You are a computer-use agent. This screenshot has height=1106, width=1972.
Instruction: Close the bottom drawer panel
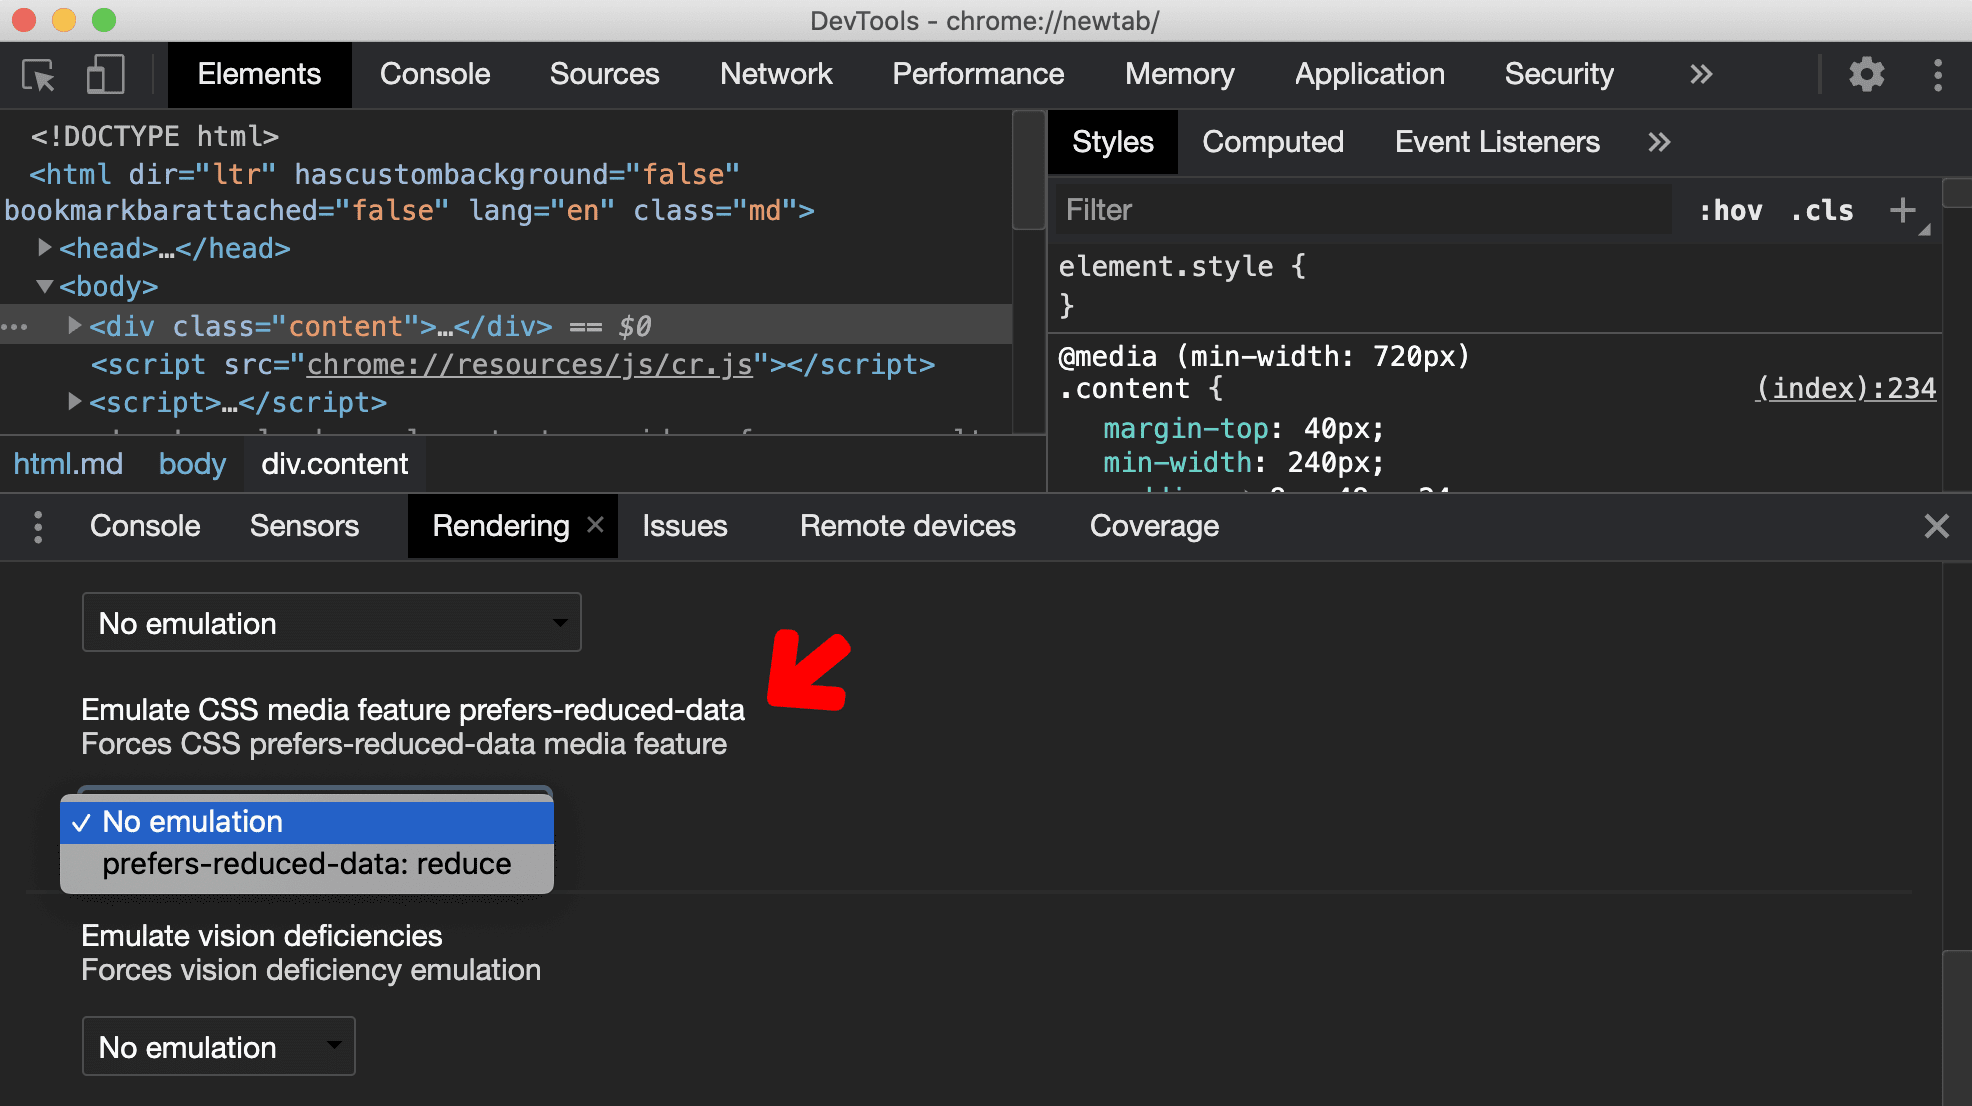1937,525
